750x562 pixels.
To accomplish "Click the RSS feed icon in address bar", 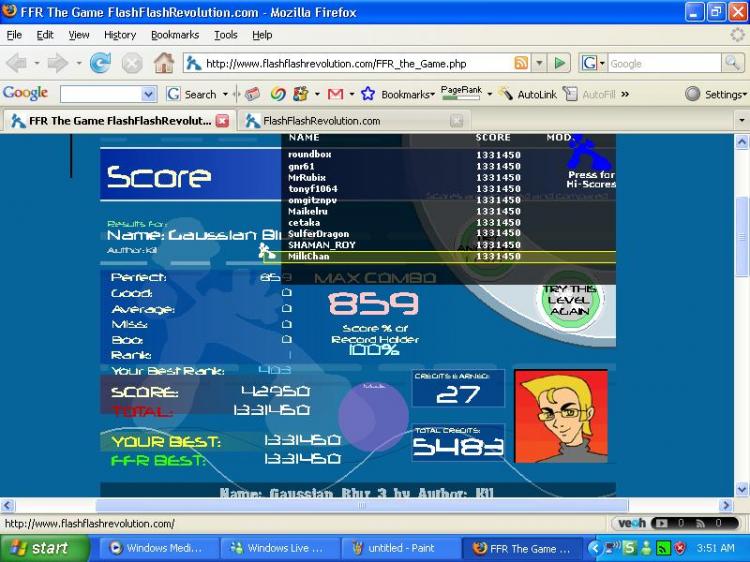I will pyautogui.click(x=521, y=63).
